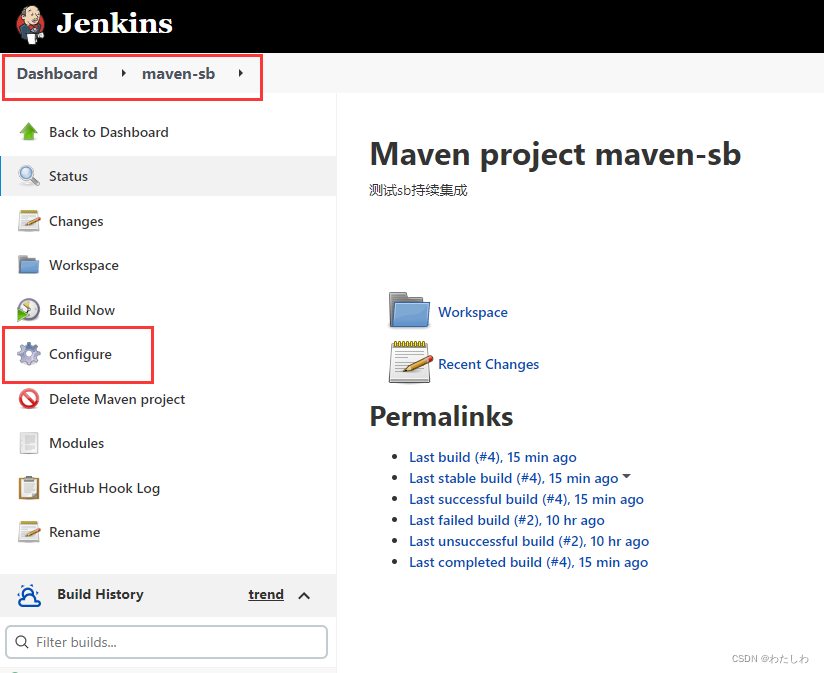Open GitHub Hook Log sidebar item
Viewport: 824px width, 673px height.
(x=104, y=488)
